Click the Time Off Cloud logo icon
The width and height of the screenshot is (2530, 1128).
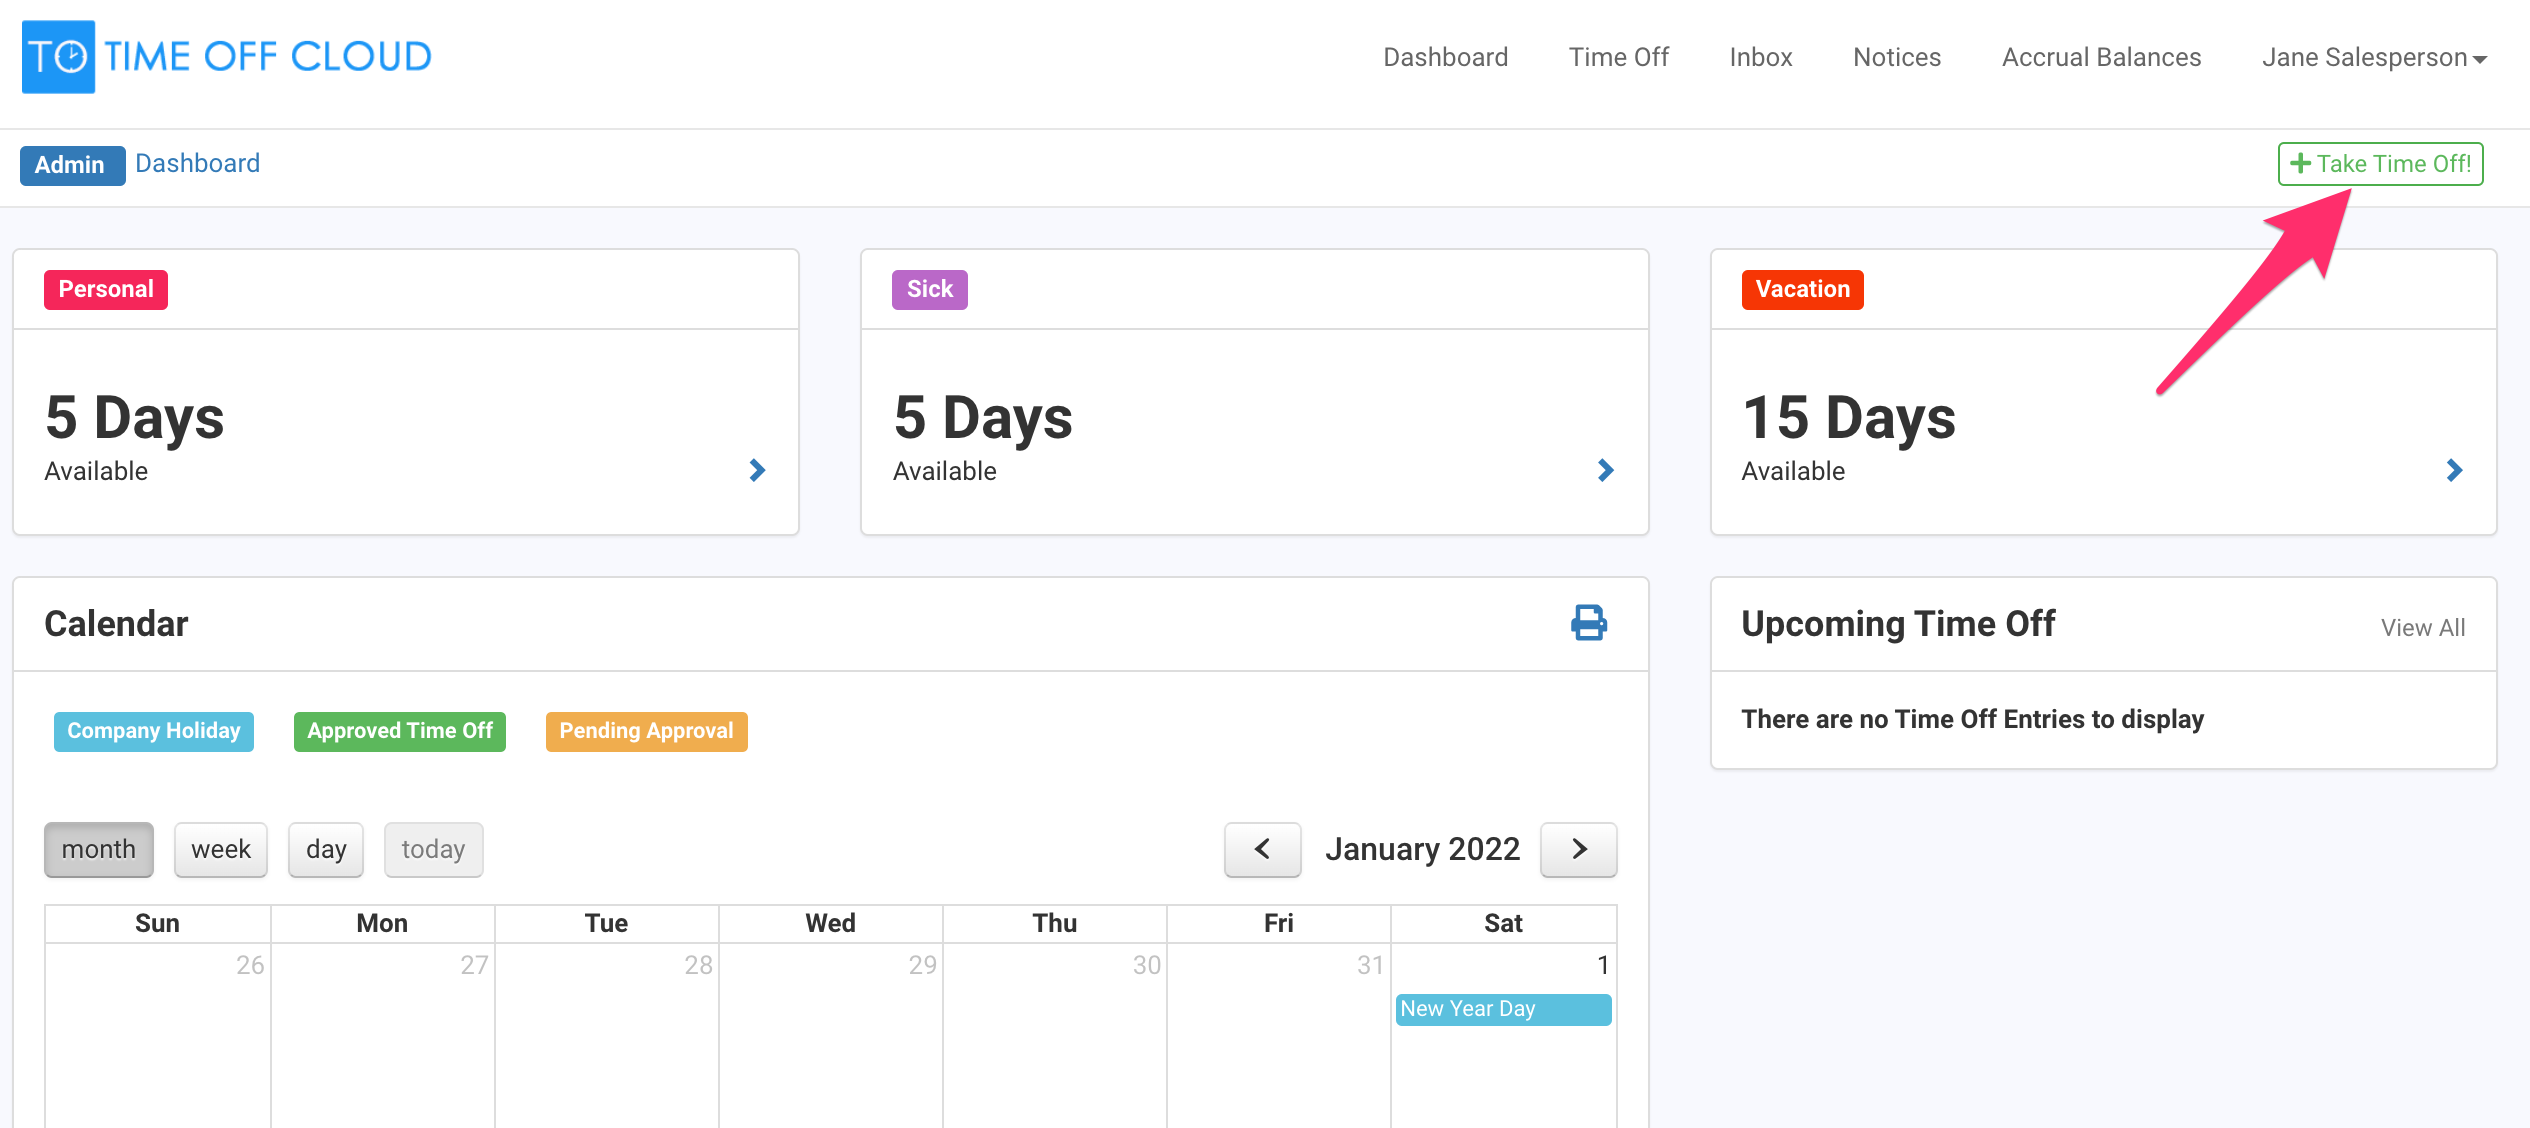pyautogui.click(x=58, y=56)
